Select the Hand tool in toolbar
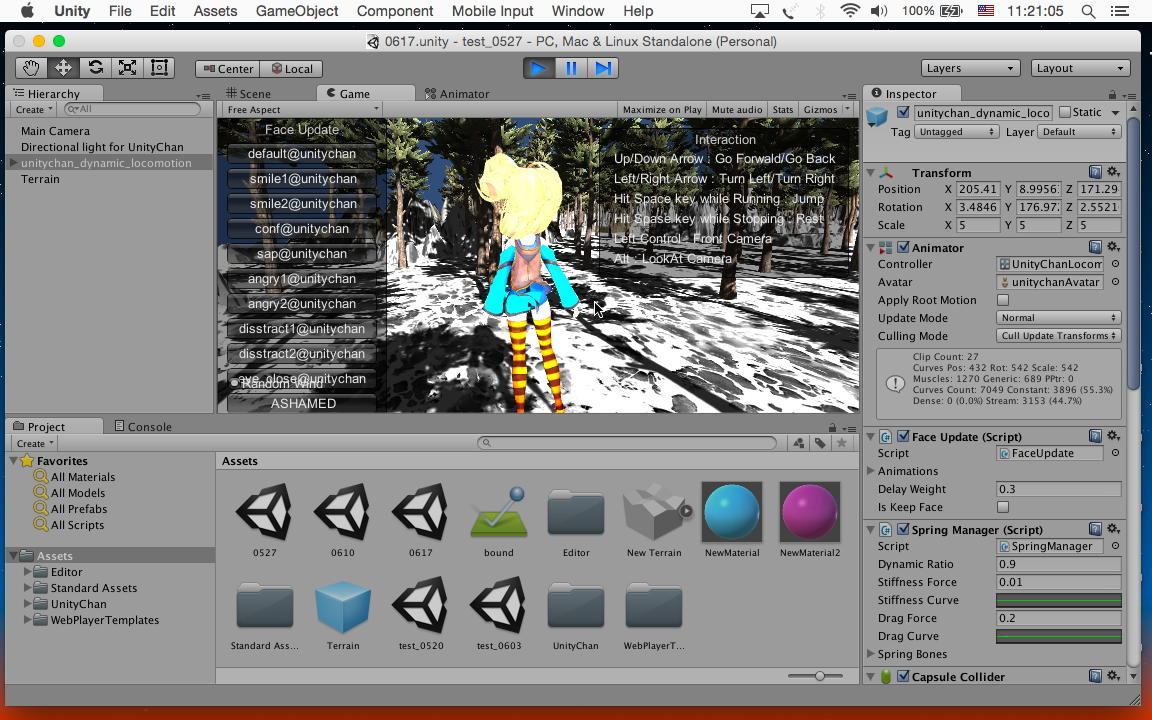The image size is (1152, 720). click(x=31, y=68)
